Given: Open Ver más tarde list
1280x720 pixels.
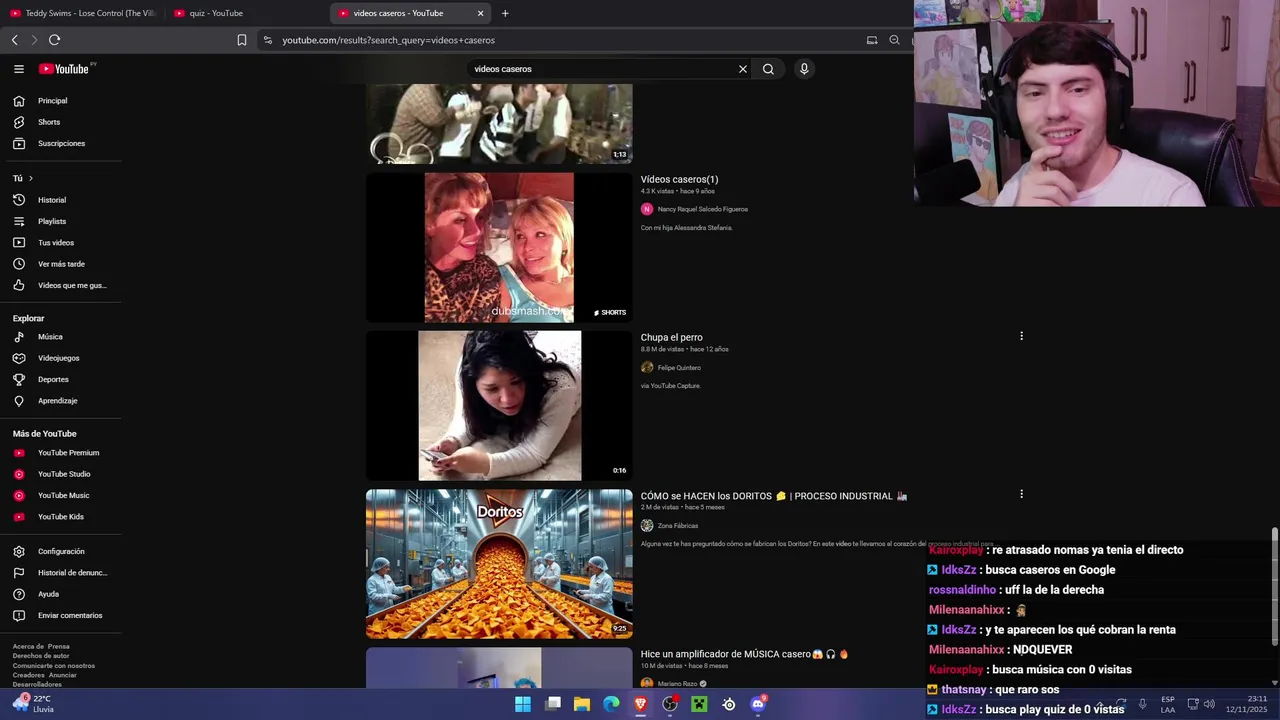Looking at the screenshot, I should click(x=62, y=264).
